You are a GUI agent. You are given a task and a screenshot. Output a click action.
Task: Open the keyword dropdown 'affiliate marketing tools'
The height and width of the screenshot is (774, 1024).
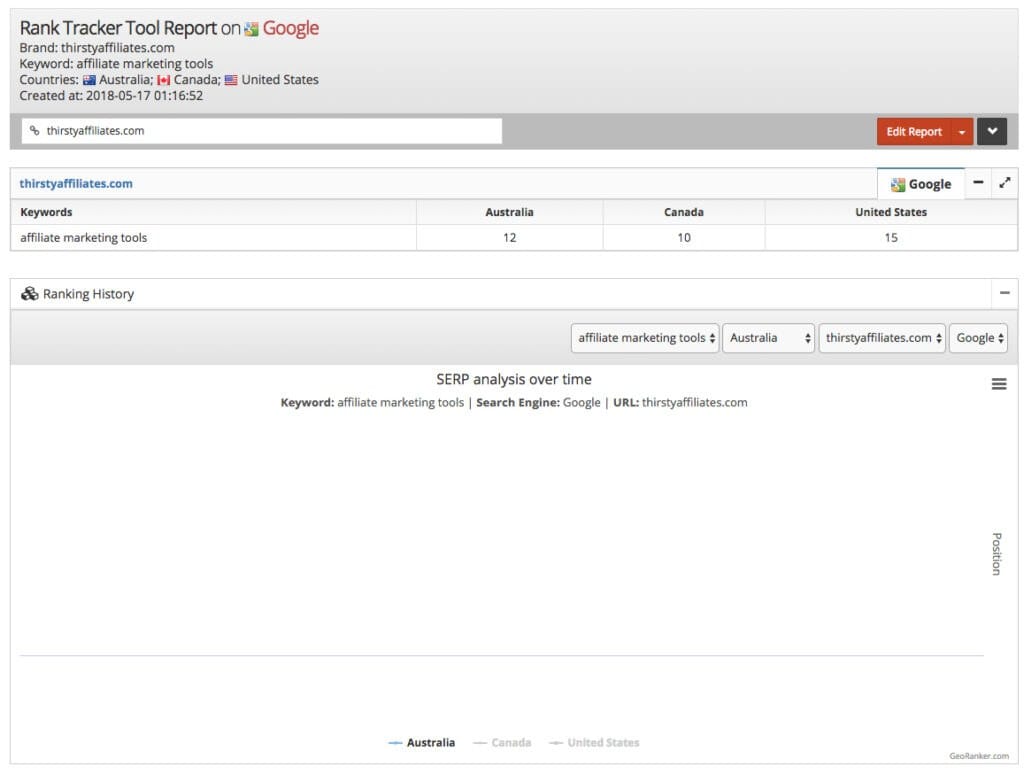point(645,338)
